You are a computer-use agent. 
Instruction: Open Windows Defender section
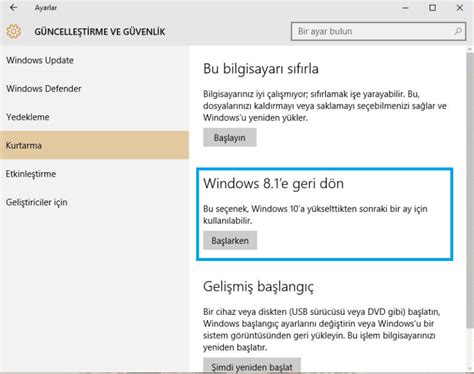coord(44,89)
